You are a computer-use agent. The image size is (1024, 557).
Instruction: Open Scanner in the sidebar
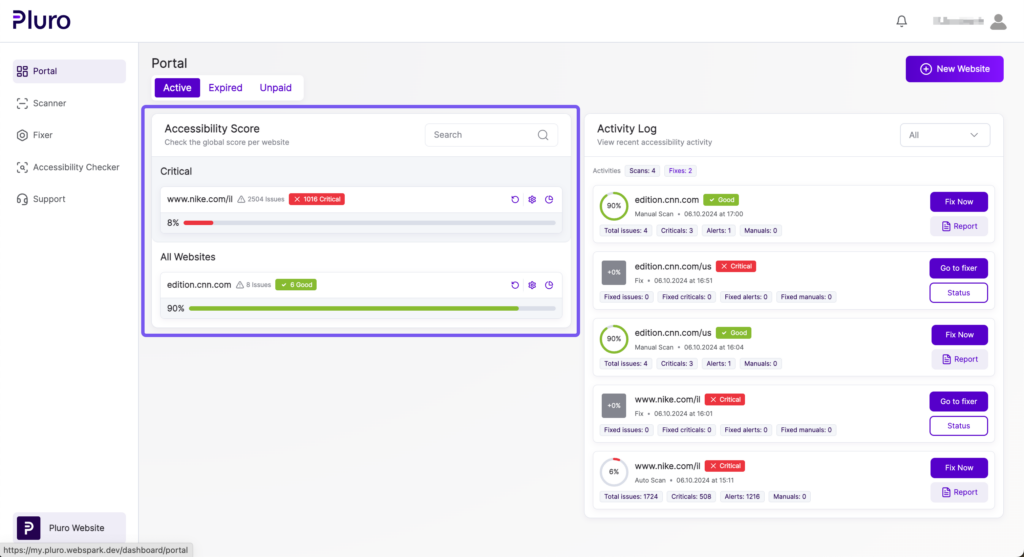[x=49, y=103]
